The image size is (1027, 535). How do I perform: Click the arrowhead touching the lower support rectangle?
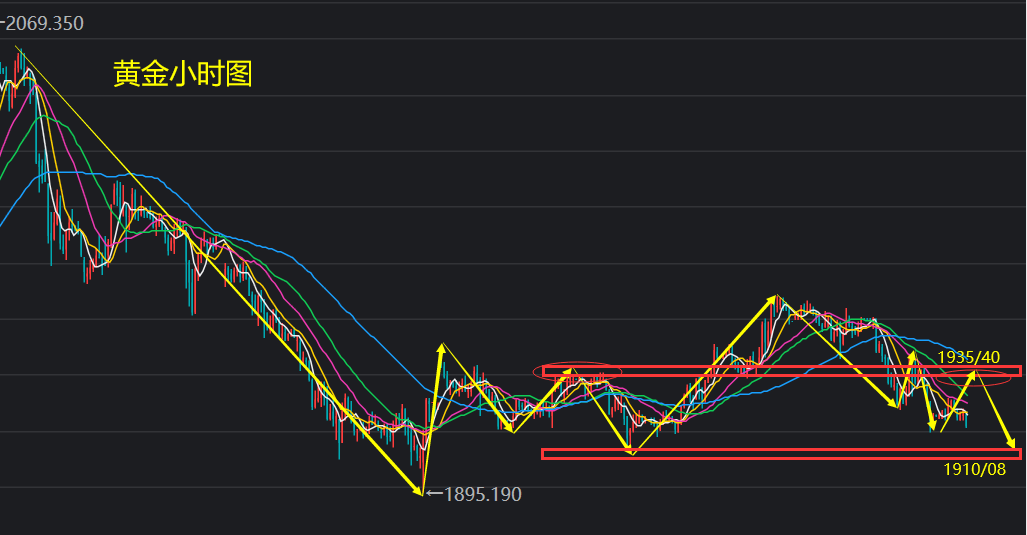630,453
